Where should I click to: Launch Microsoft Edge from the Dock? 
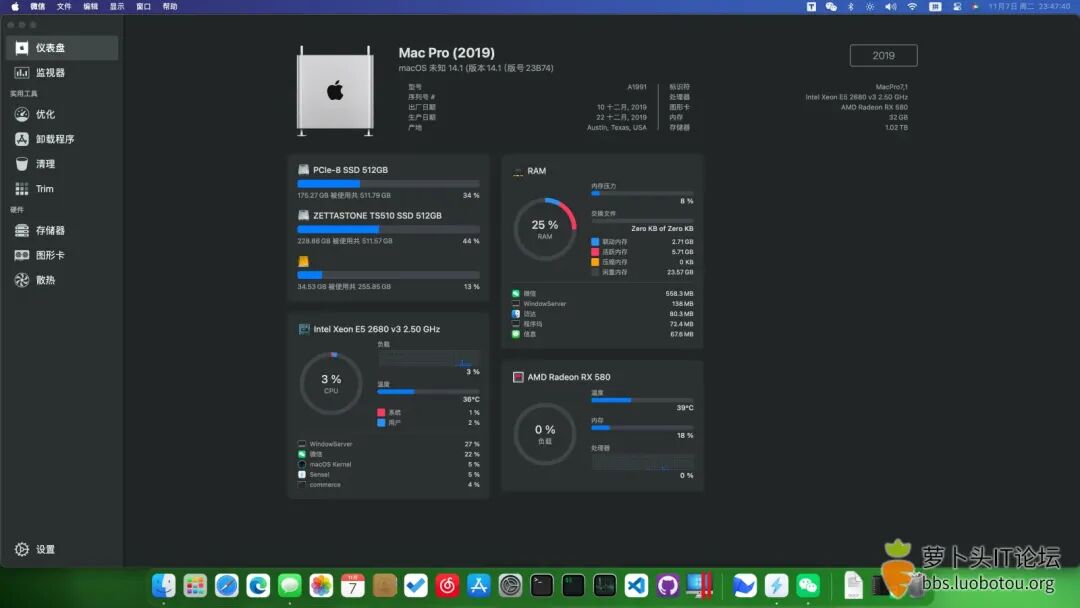pyautogui.click(x=258, y=586)
